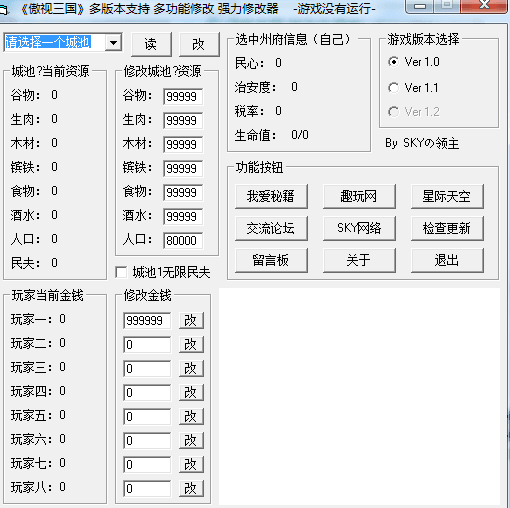510x508 pixels.
Task: Click the SKY网络 button
Action: point(359,228)
